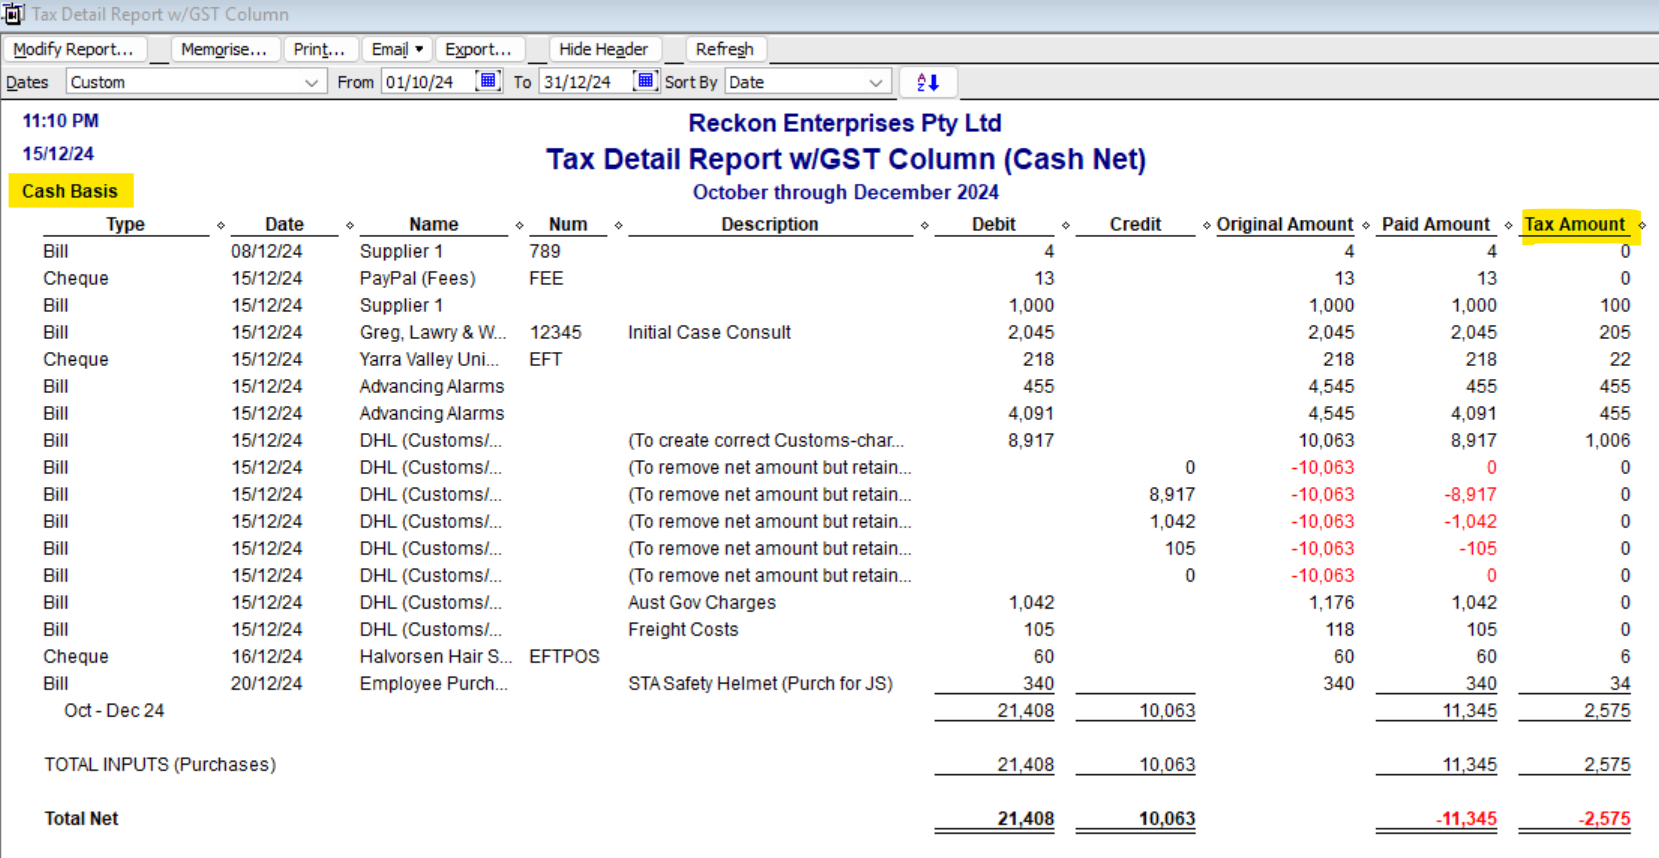The width and height of the screenshot is (1659, 858).
Task: Open the Email dropdown menu
Action: [397, 49]
